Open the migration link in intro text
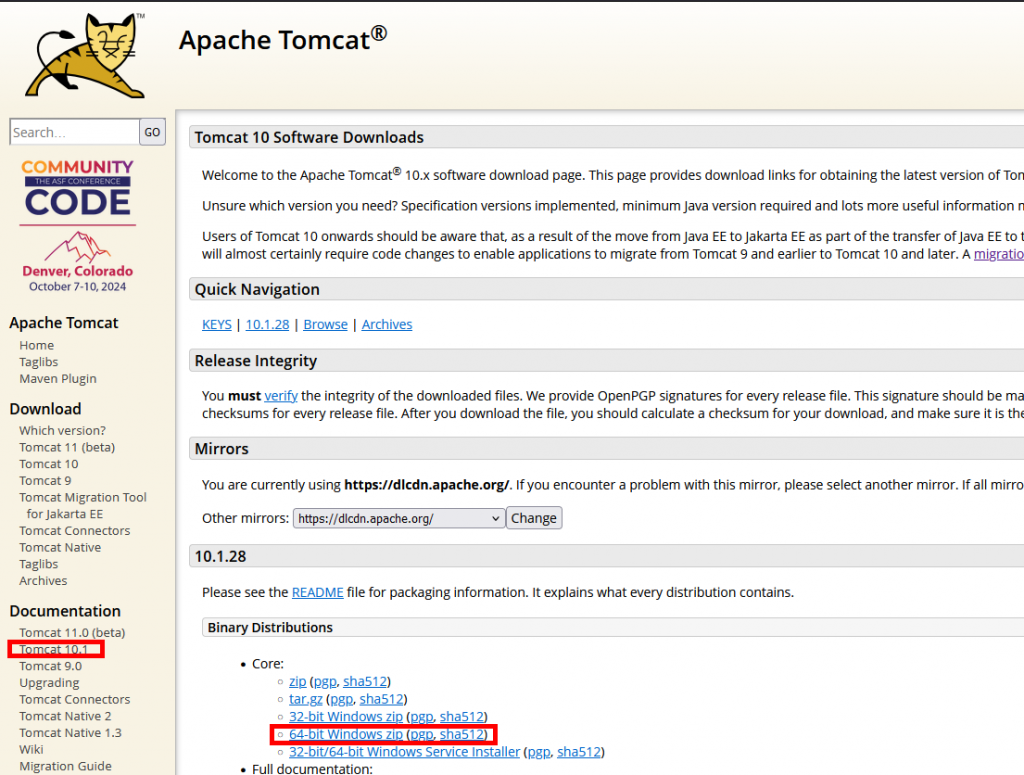1024x775 pixels. click(x=999, y=254)
